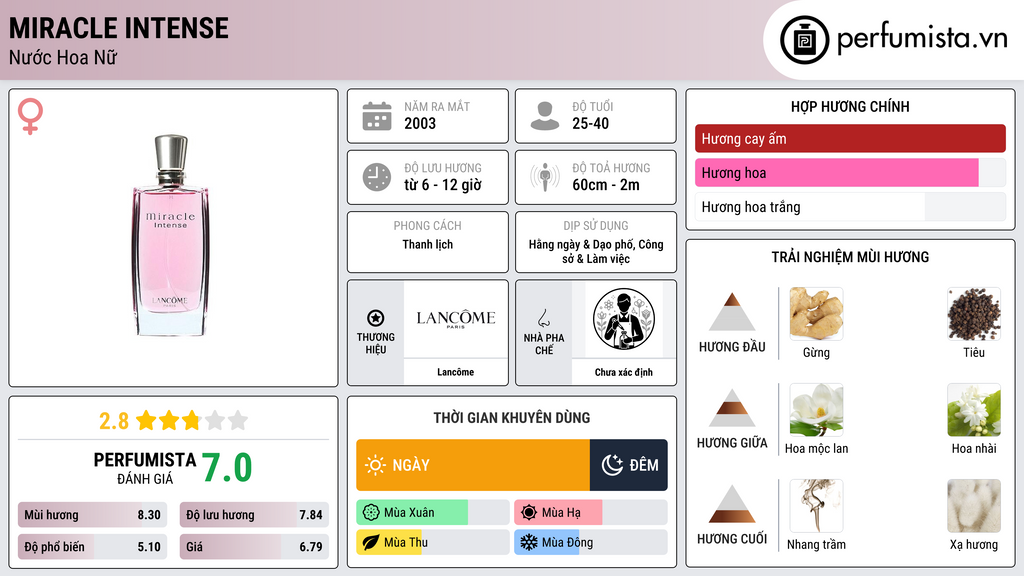Click the age range 25-40 value
The width and height of the screenshot is (1024, 576).
pyautogui.click(x=590, y=123)
